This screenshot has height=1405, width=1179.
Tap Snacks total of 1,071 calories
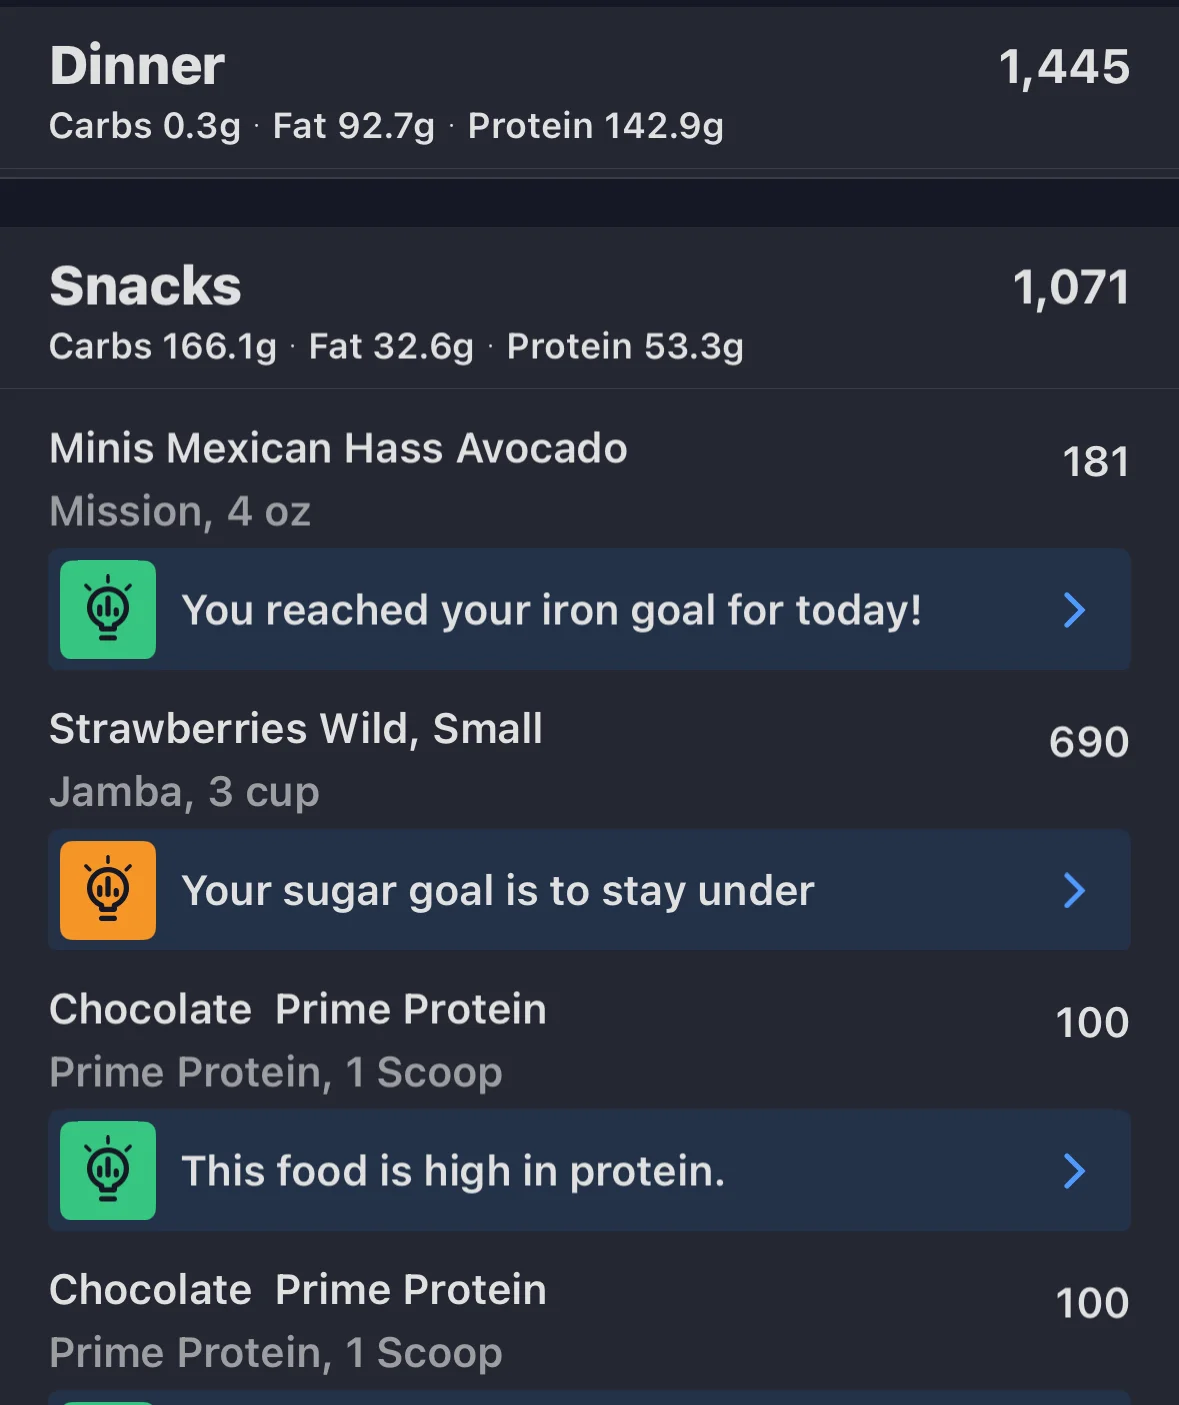pyautogui.click(x=1071, y=288)
